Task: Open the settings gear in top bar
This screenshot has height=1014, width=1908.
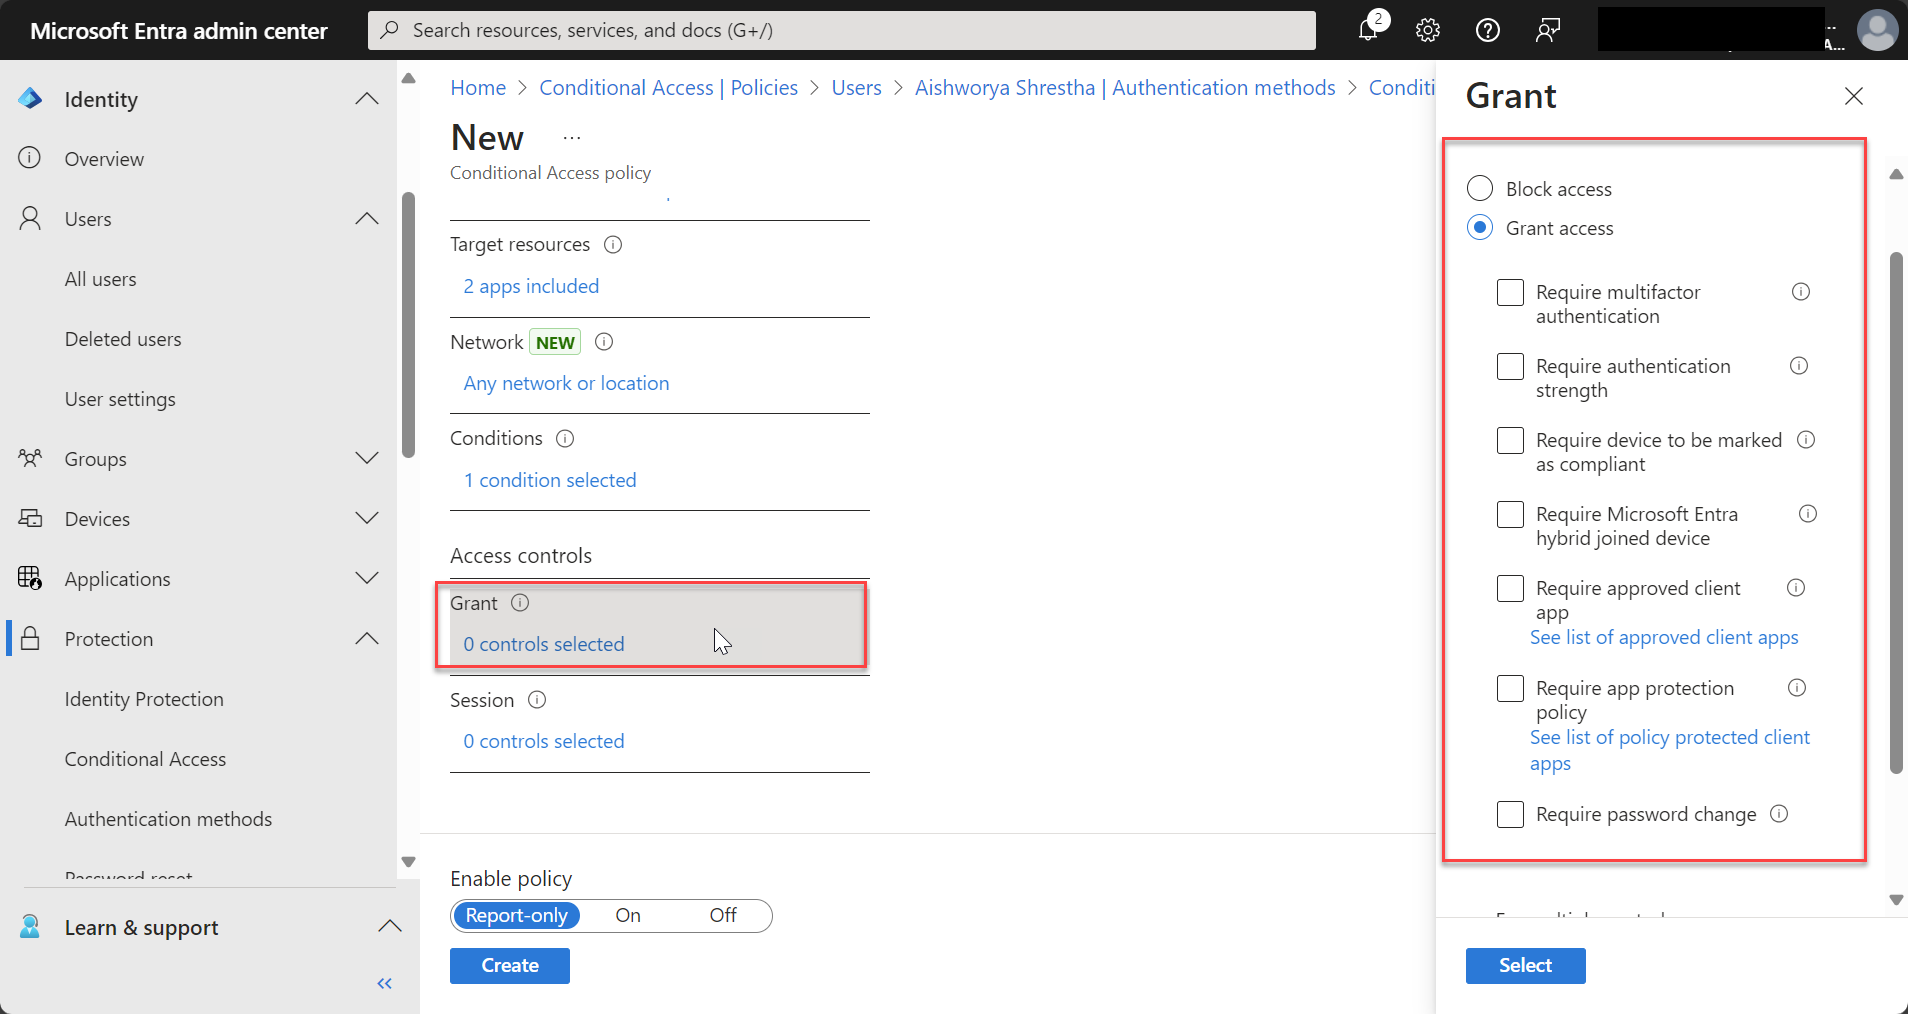Action: (1428, 30)
